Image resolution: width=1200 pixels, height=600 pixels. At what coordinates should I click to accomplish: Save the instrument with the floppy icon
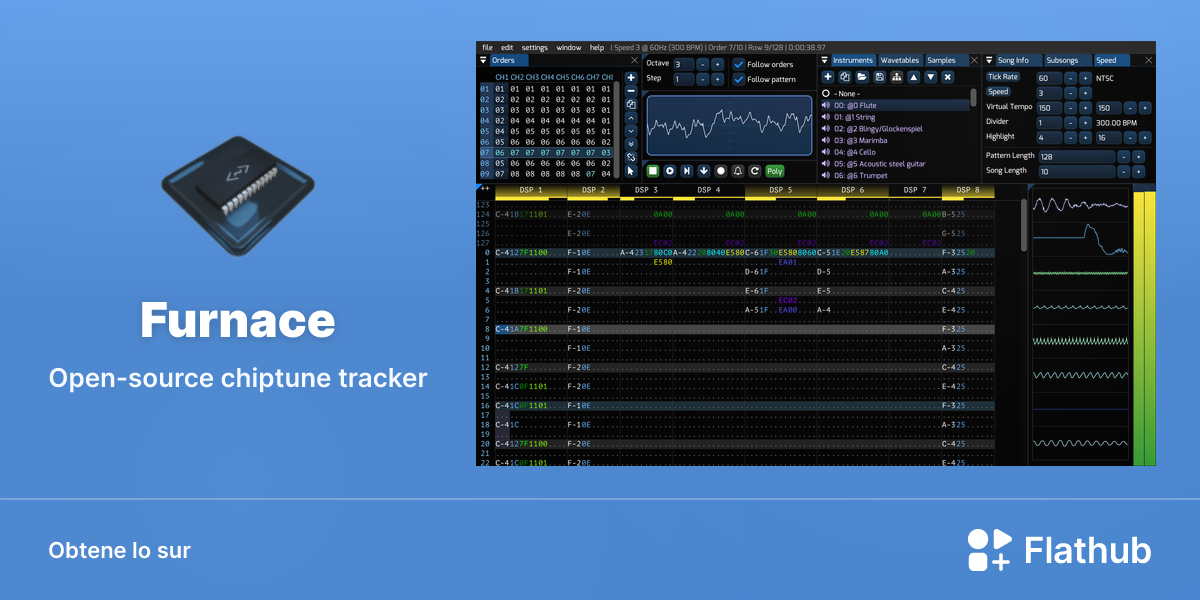point(879,77)
